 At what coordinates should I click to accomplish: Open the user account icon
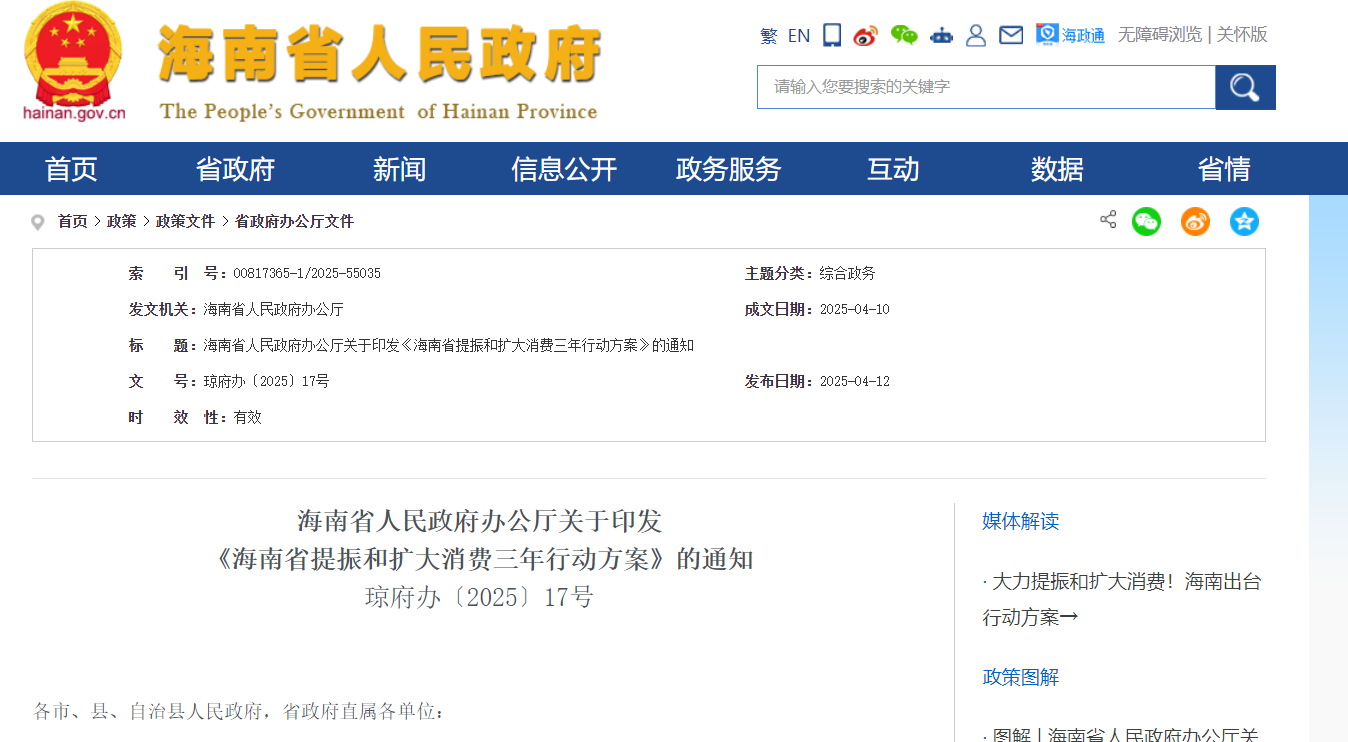click(976, 36)
